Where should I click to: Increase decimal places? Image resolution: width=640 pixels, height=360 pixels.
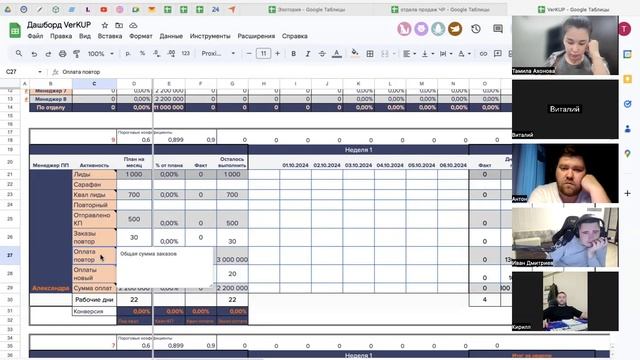point(171,53)
